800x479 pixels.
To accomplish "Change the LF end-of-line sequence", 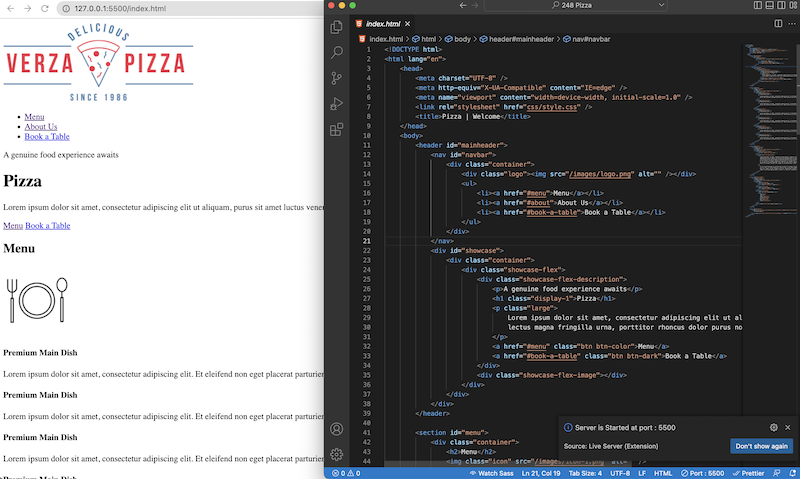I will pyautogui.click(x=642, y=473).
